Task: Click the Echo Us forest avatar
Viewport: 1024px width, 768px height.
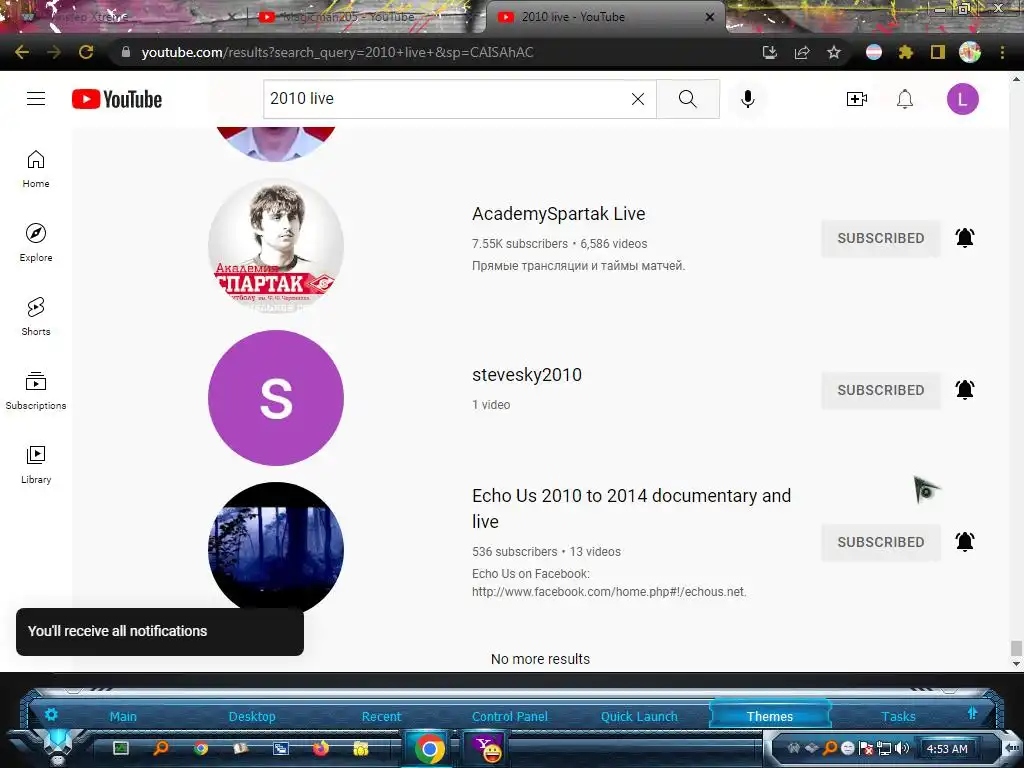Action: tap(276, 549)
